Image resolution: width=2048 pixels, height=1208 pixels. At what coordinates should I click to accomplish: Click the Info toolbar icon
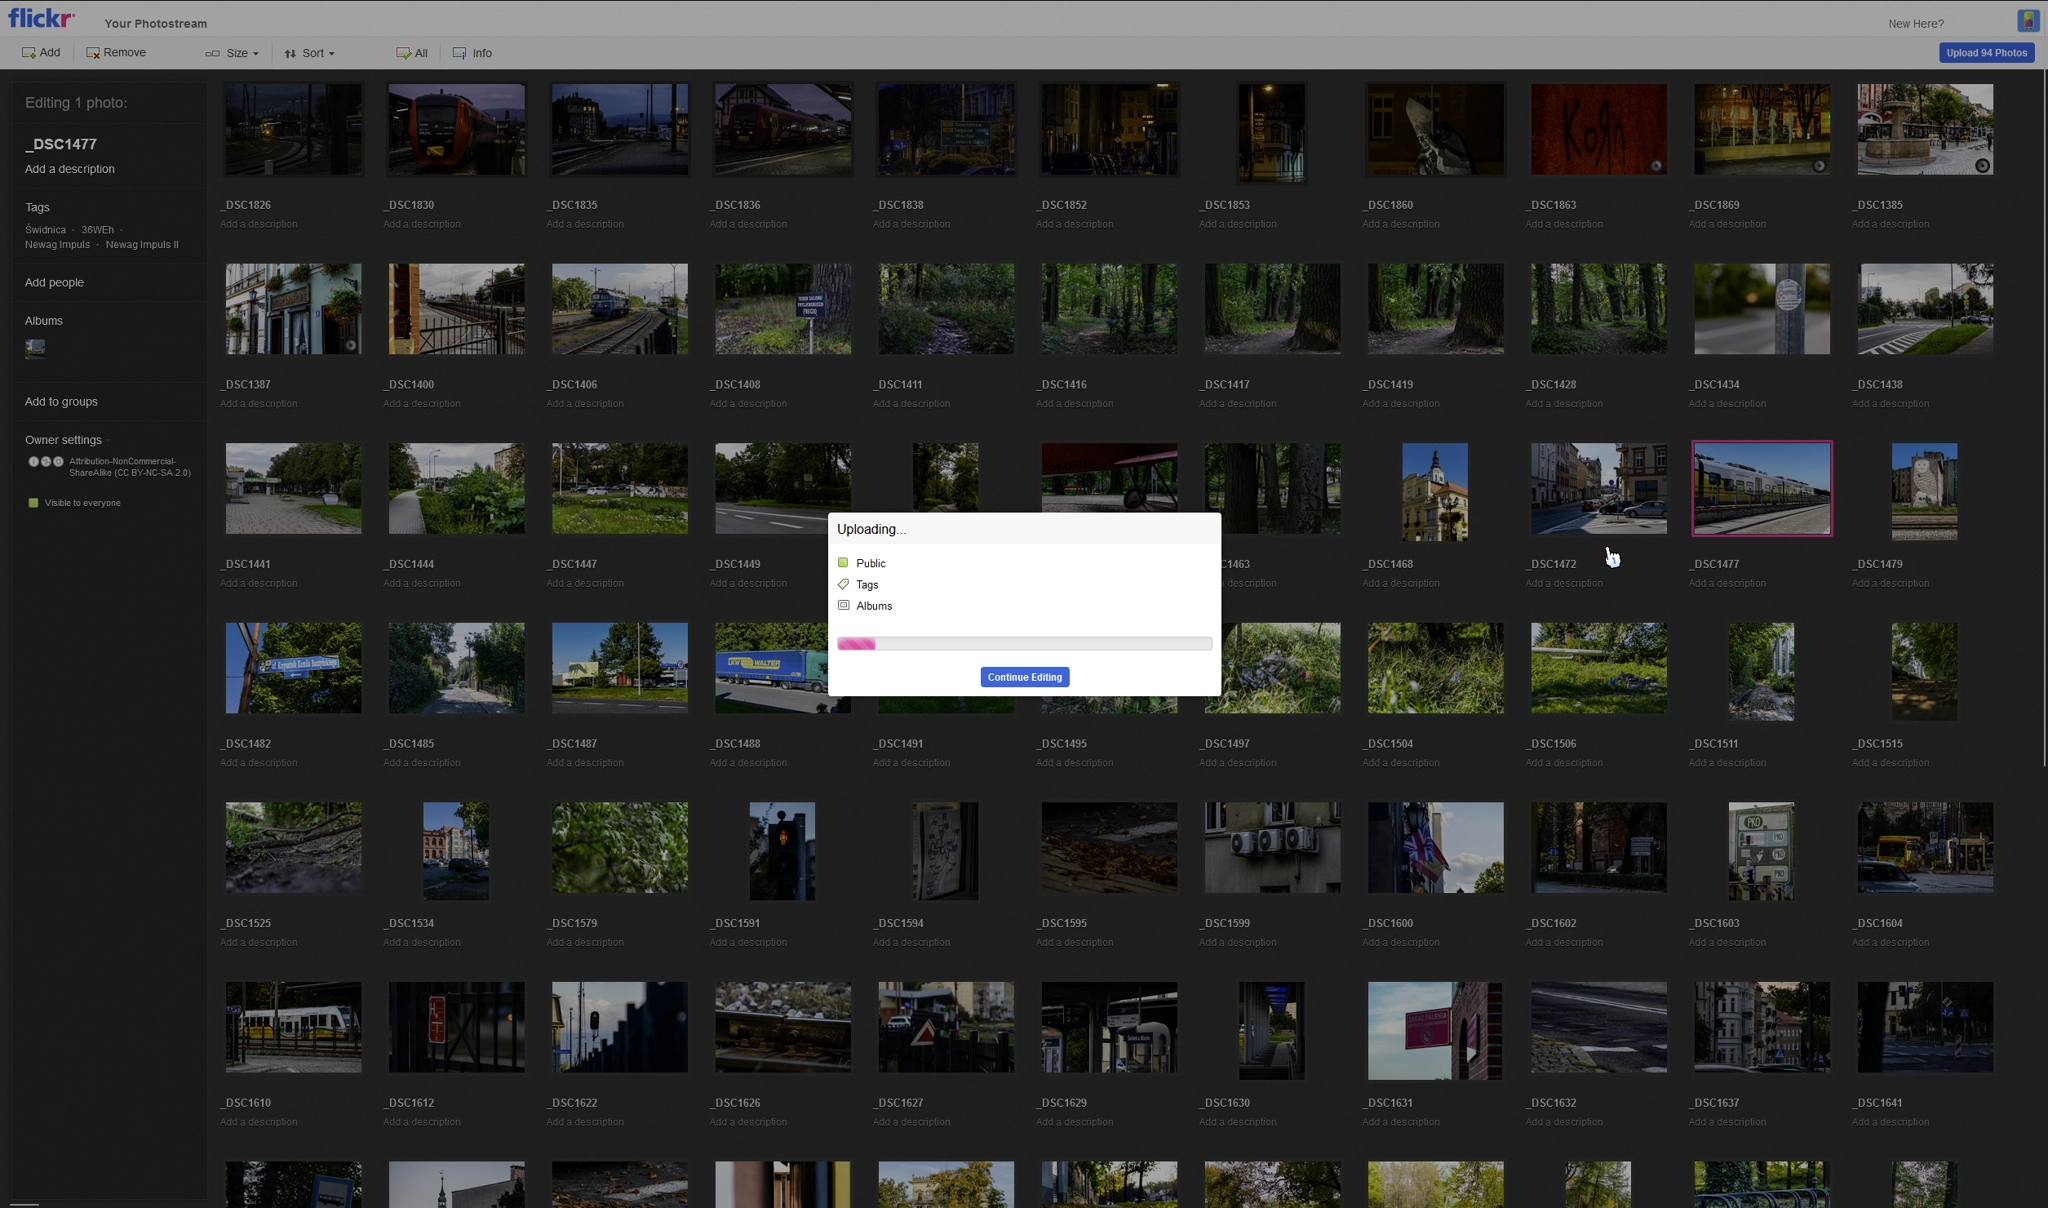pyautogui.click(x=460, y=53)
